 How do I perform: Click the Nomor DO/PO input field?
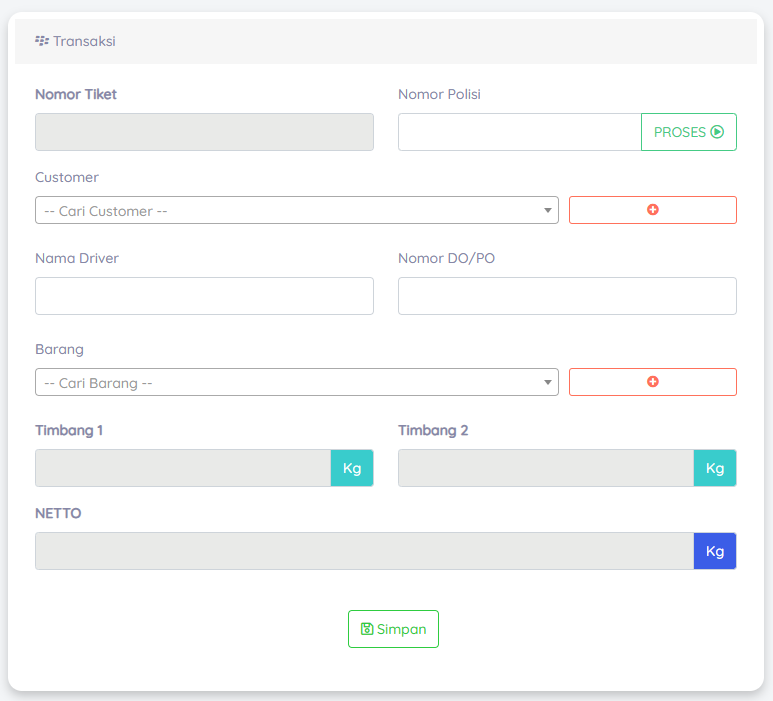[x=567, y=296]
